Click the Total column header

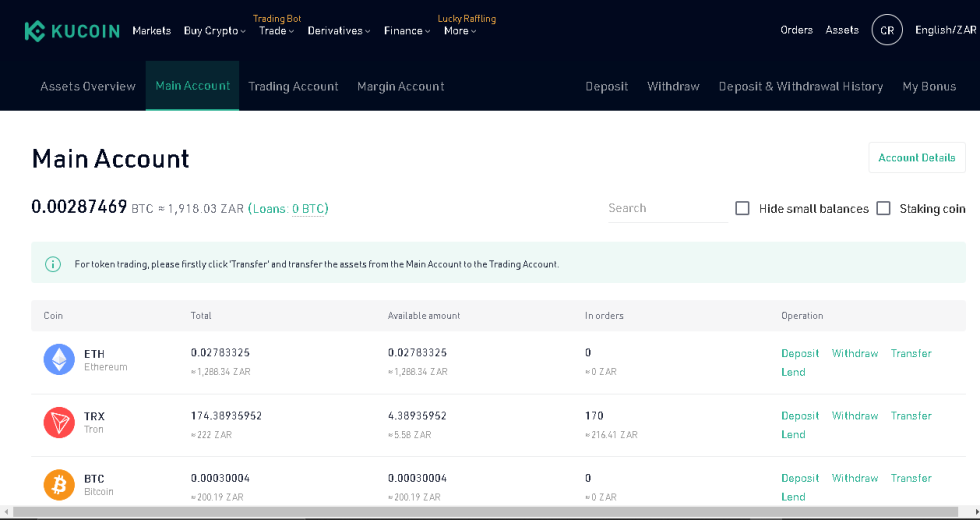pyautogui.click(x=201, y=316)
